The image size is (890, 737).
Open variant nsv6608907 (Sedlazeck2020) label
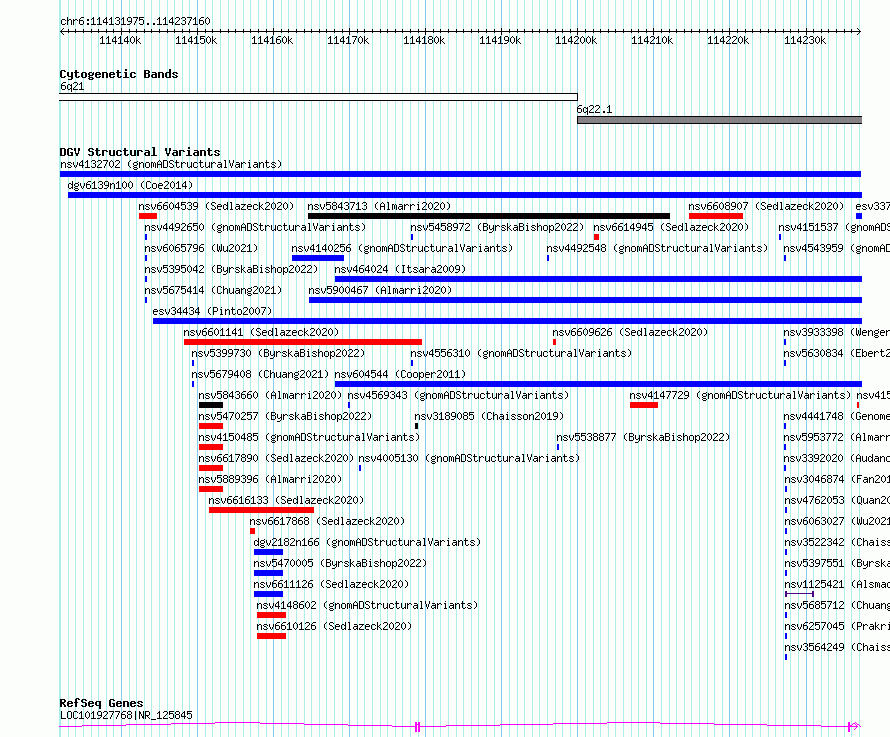pyautogui.click(x=766, y=206)
